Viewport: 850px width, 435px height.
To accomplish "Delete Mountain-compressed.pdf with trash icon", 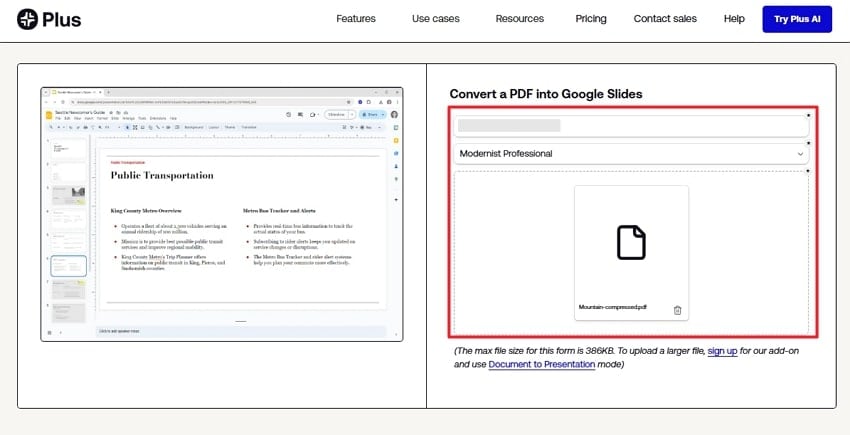I will (677, 310).
